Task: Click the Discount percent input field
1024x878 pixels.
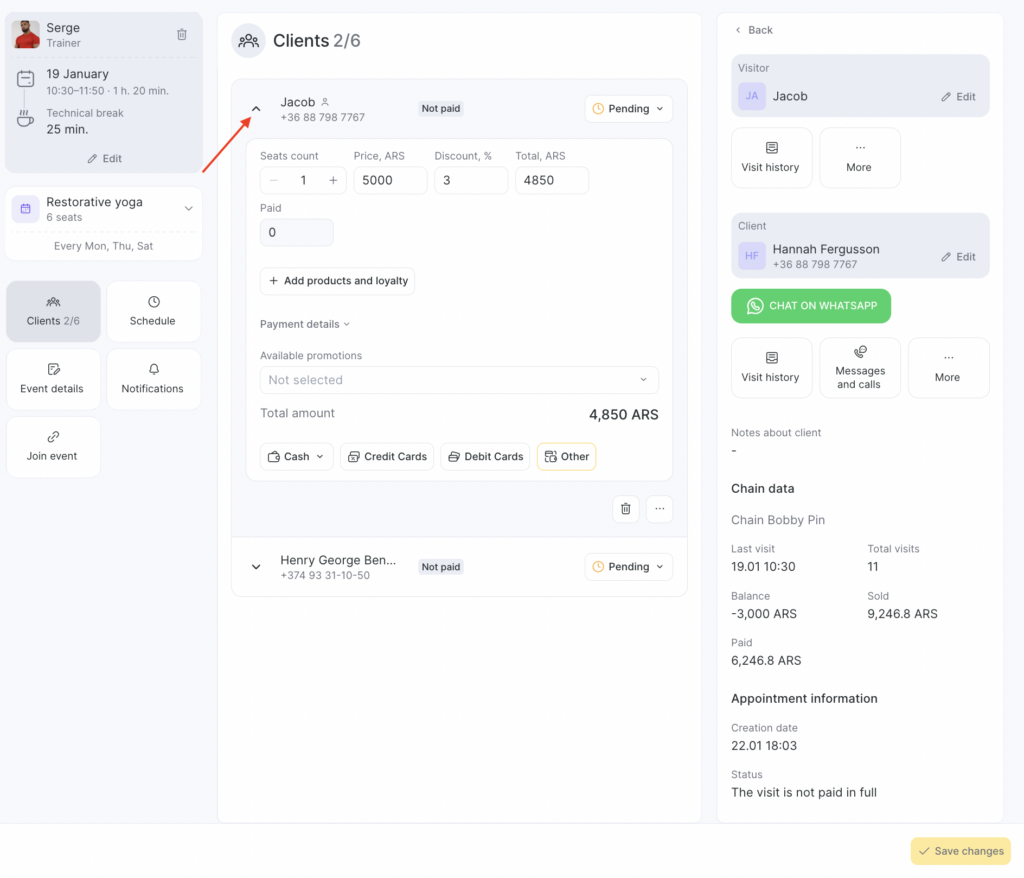Action: pos(471,181)
